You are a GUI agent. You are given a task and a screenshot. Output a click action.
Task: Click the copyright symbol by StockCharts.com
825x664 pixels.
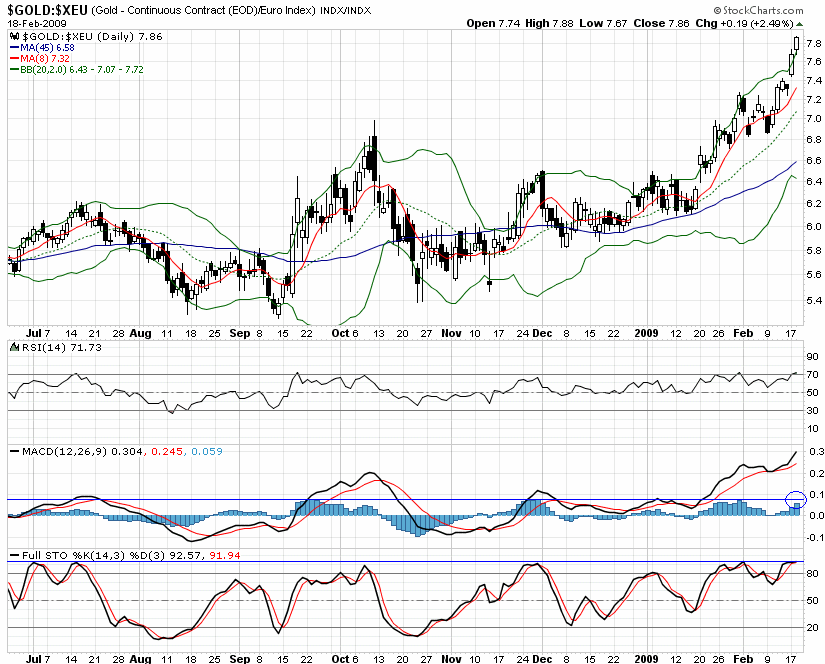pos(717,11)
